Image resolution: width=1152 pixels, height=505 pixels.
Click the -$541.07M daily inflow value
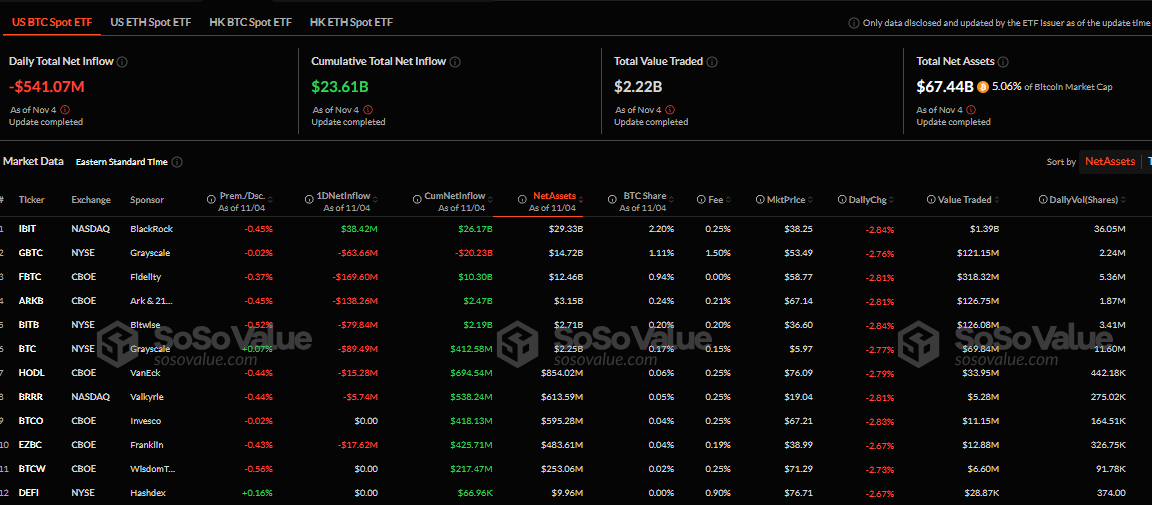pos(47,87)
